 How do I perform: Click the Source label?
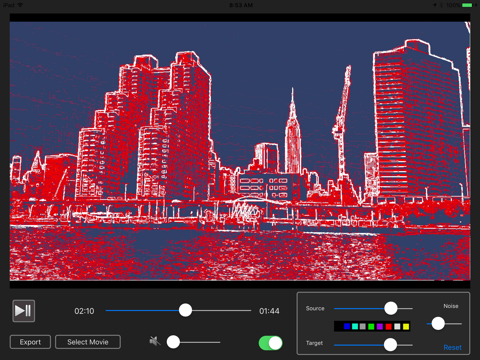coord(315,308)
